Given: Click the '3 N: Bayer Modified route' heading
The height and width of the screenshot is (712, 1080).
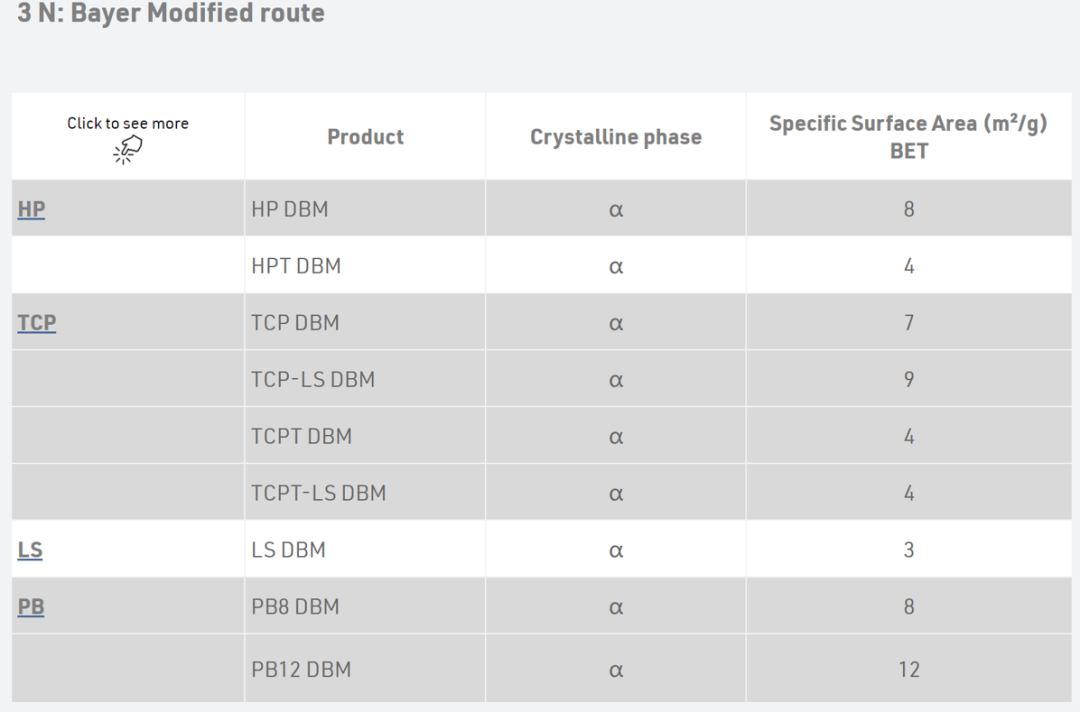Looking at the screenshot, I should point(171,12).
